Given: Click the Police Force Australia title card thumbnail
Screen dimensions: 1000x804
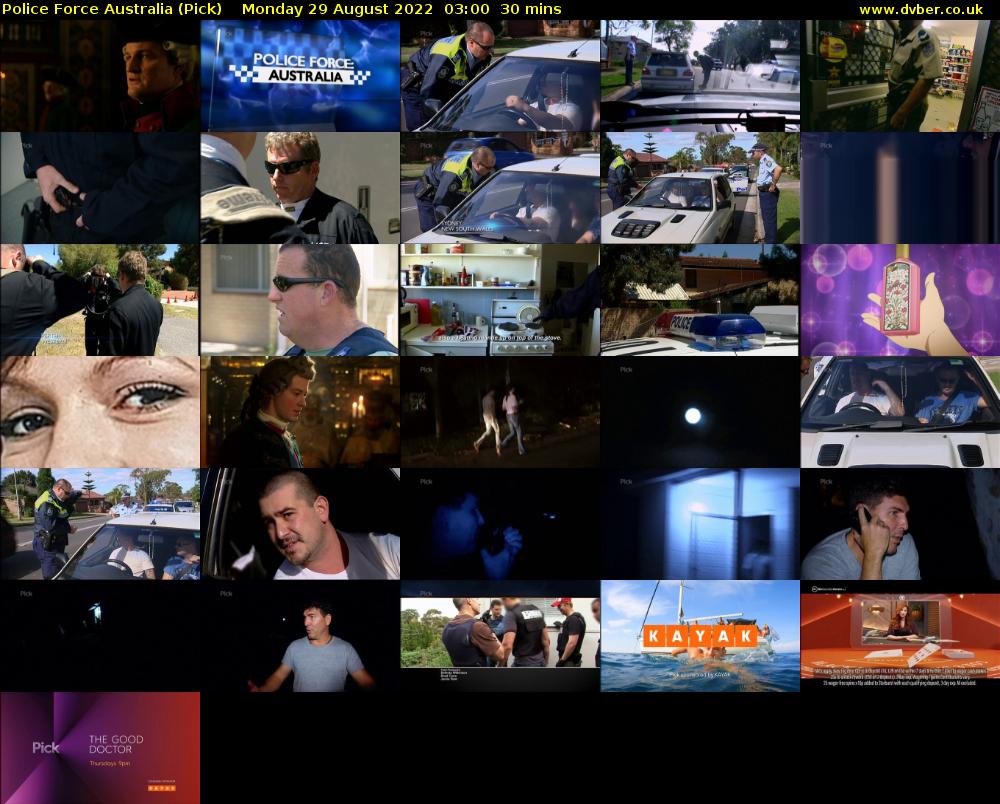Looking at the screenshot, I should [300, 76].
